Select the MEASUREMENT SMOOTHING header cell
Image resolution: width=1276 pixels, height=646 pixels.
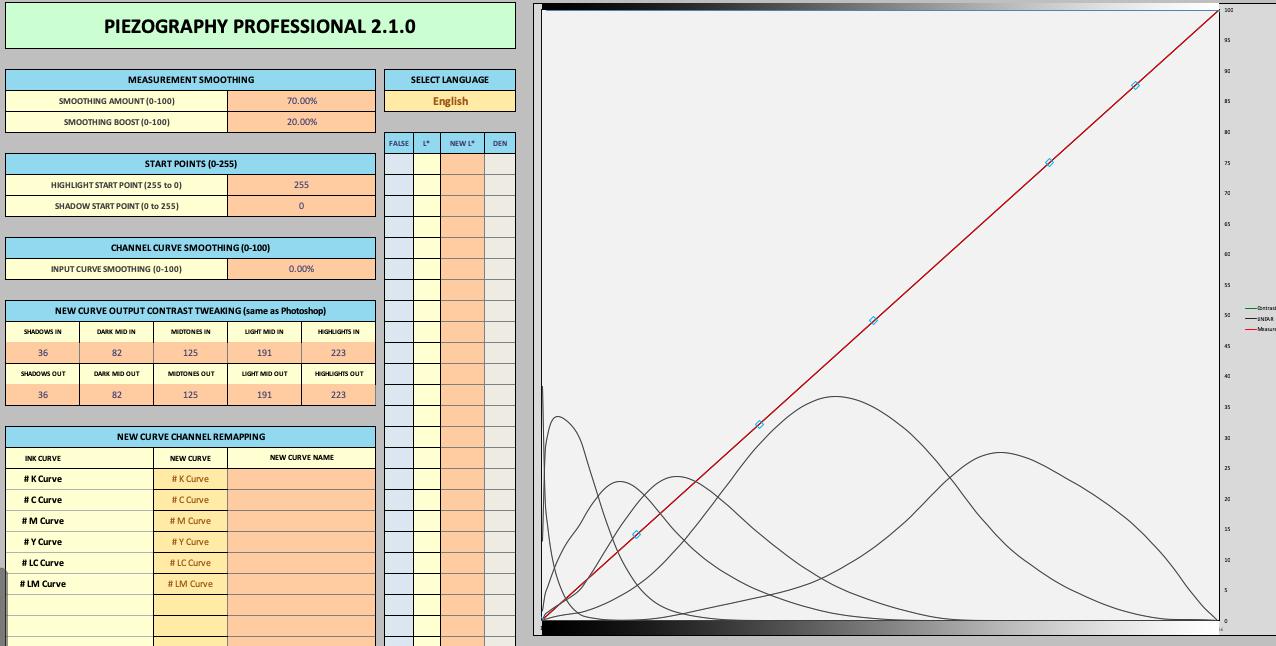[191, 80]
